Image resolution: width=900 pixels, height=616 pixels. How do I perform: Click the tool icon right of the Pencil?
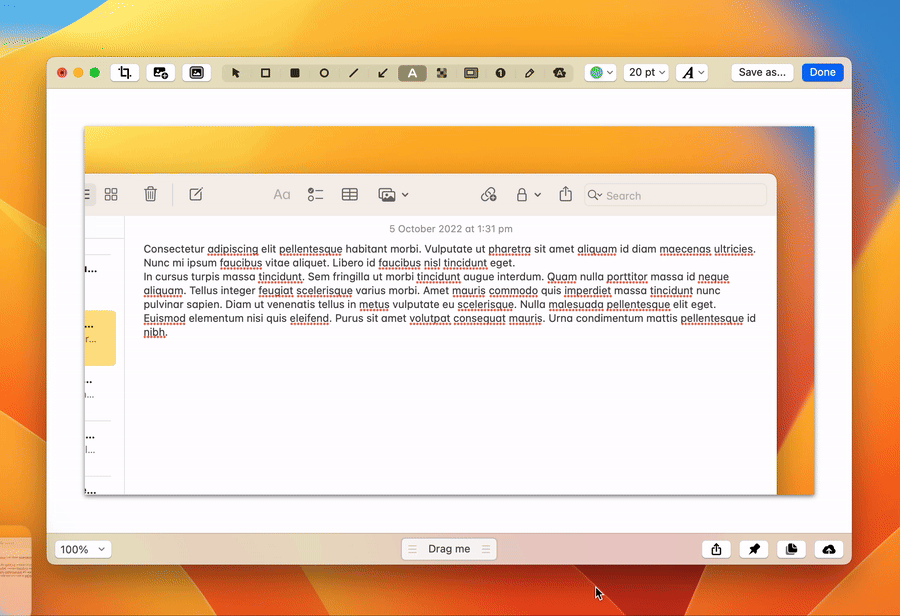click(559, 73)
